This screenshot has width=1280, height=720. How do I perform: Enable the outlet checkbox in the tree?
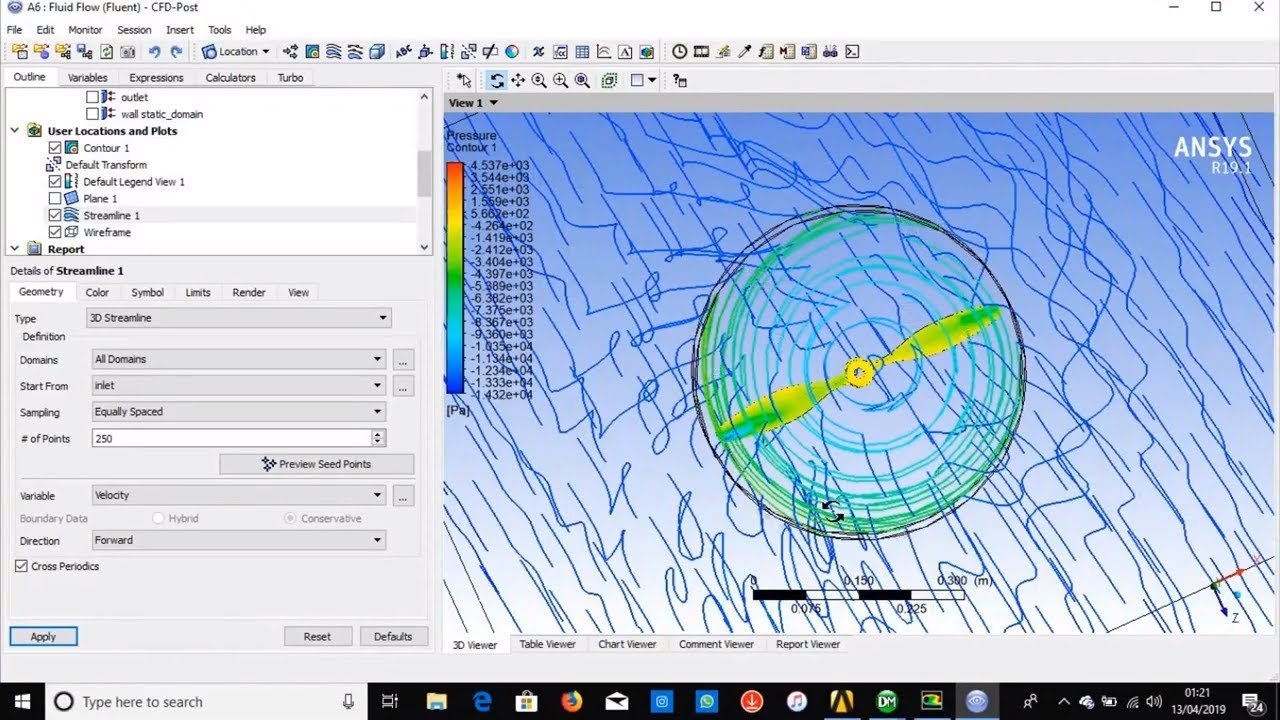click(x=92, y=97)
